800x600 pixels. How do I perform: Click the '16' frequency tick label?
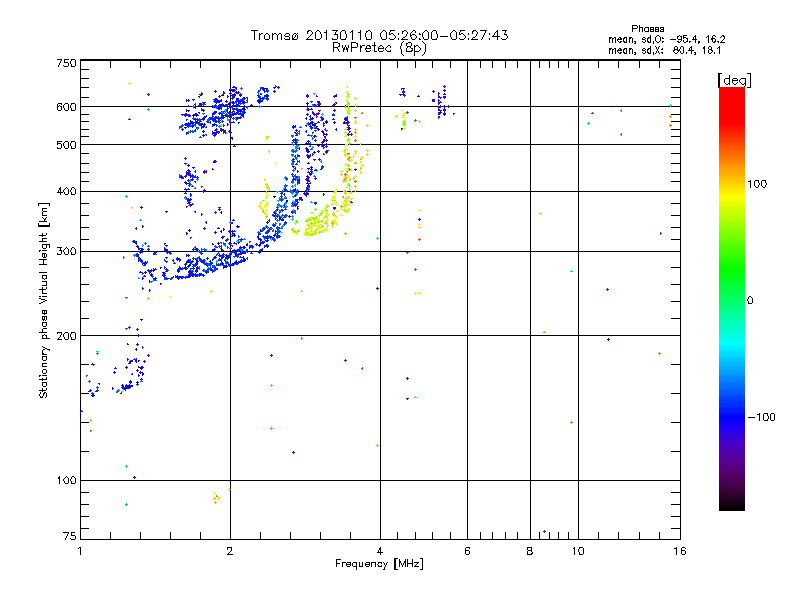click(x=680, y=551)
